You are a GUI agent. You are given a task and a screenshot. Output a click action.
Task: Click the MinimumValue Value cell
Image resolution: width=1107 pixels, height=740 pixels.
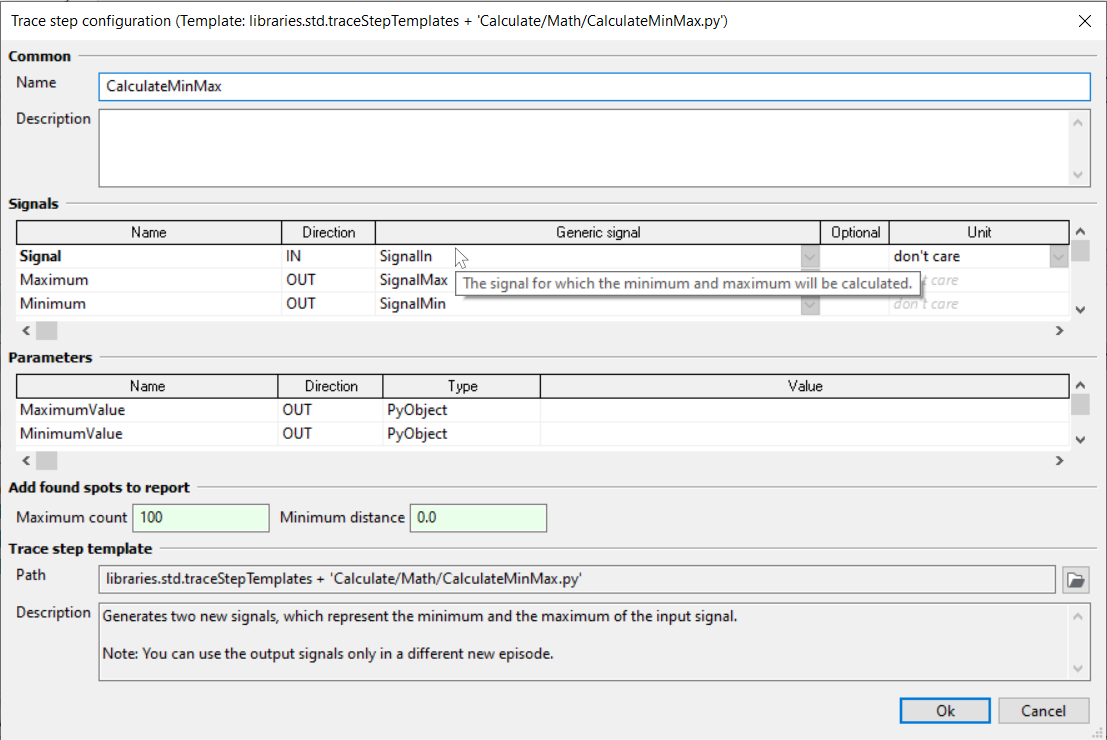805,434
